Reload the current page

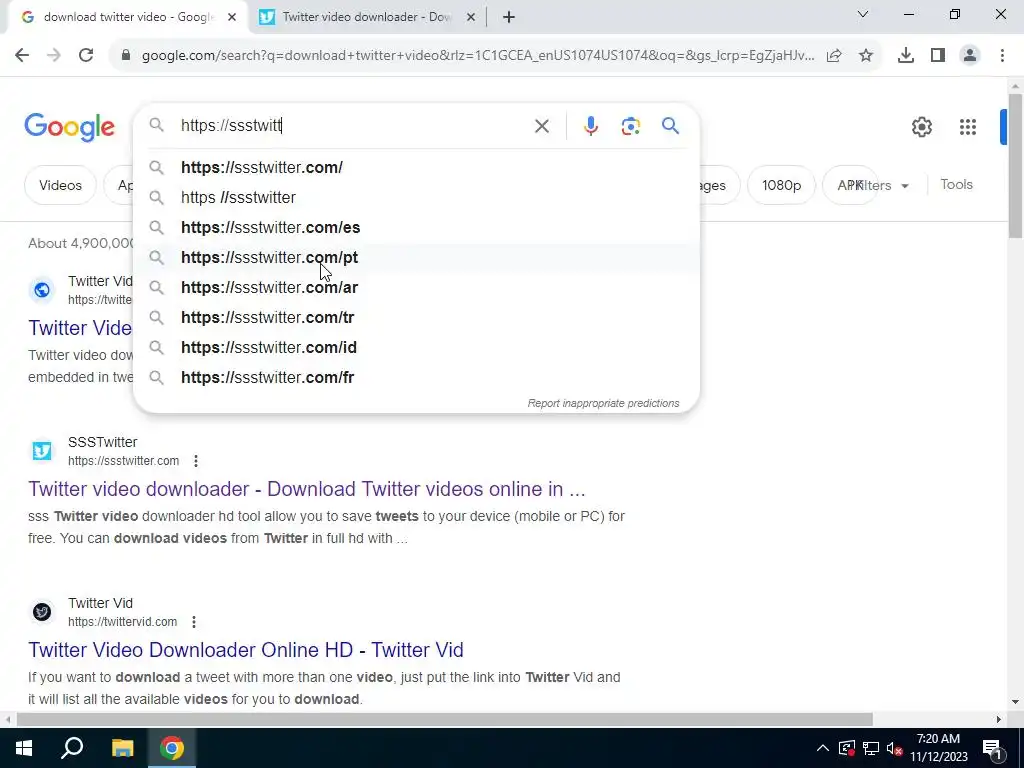tap(86, 55)
